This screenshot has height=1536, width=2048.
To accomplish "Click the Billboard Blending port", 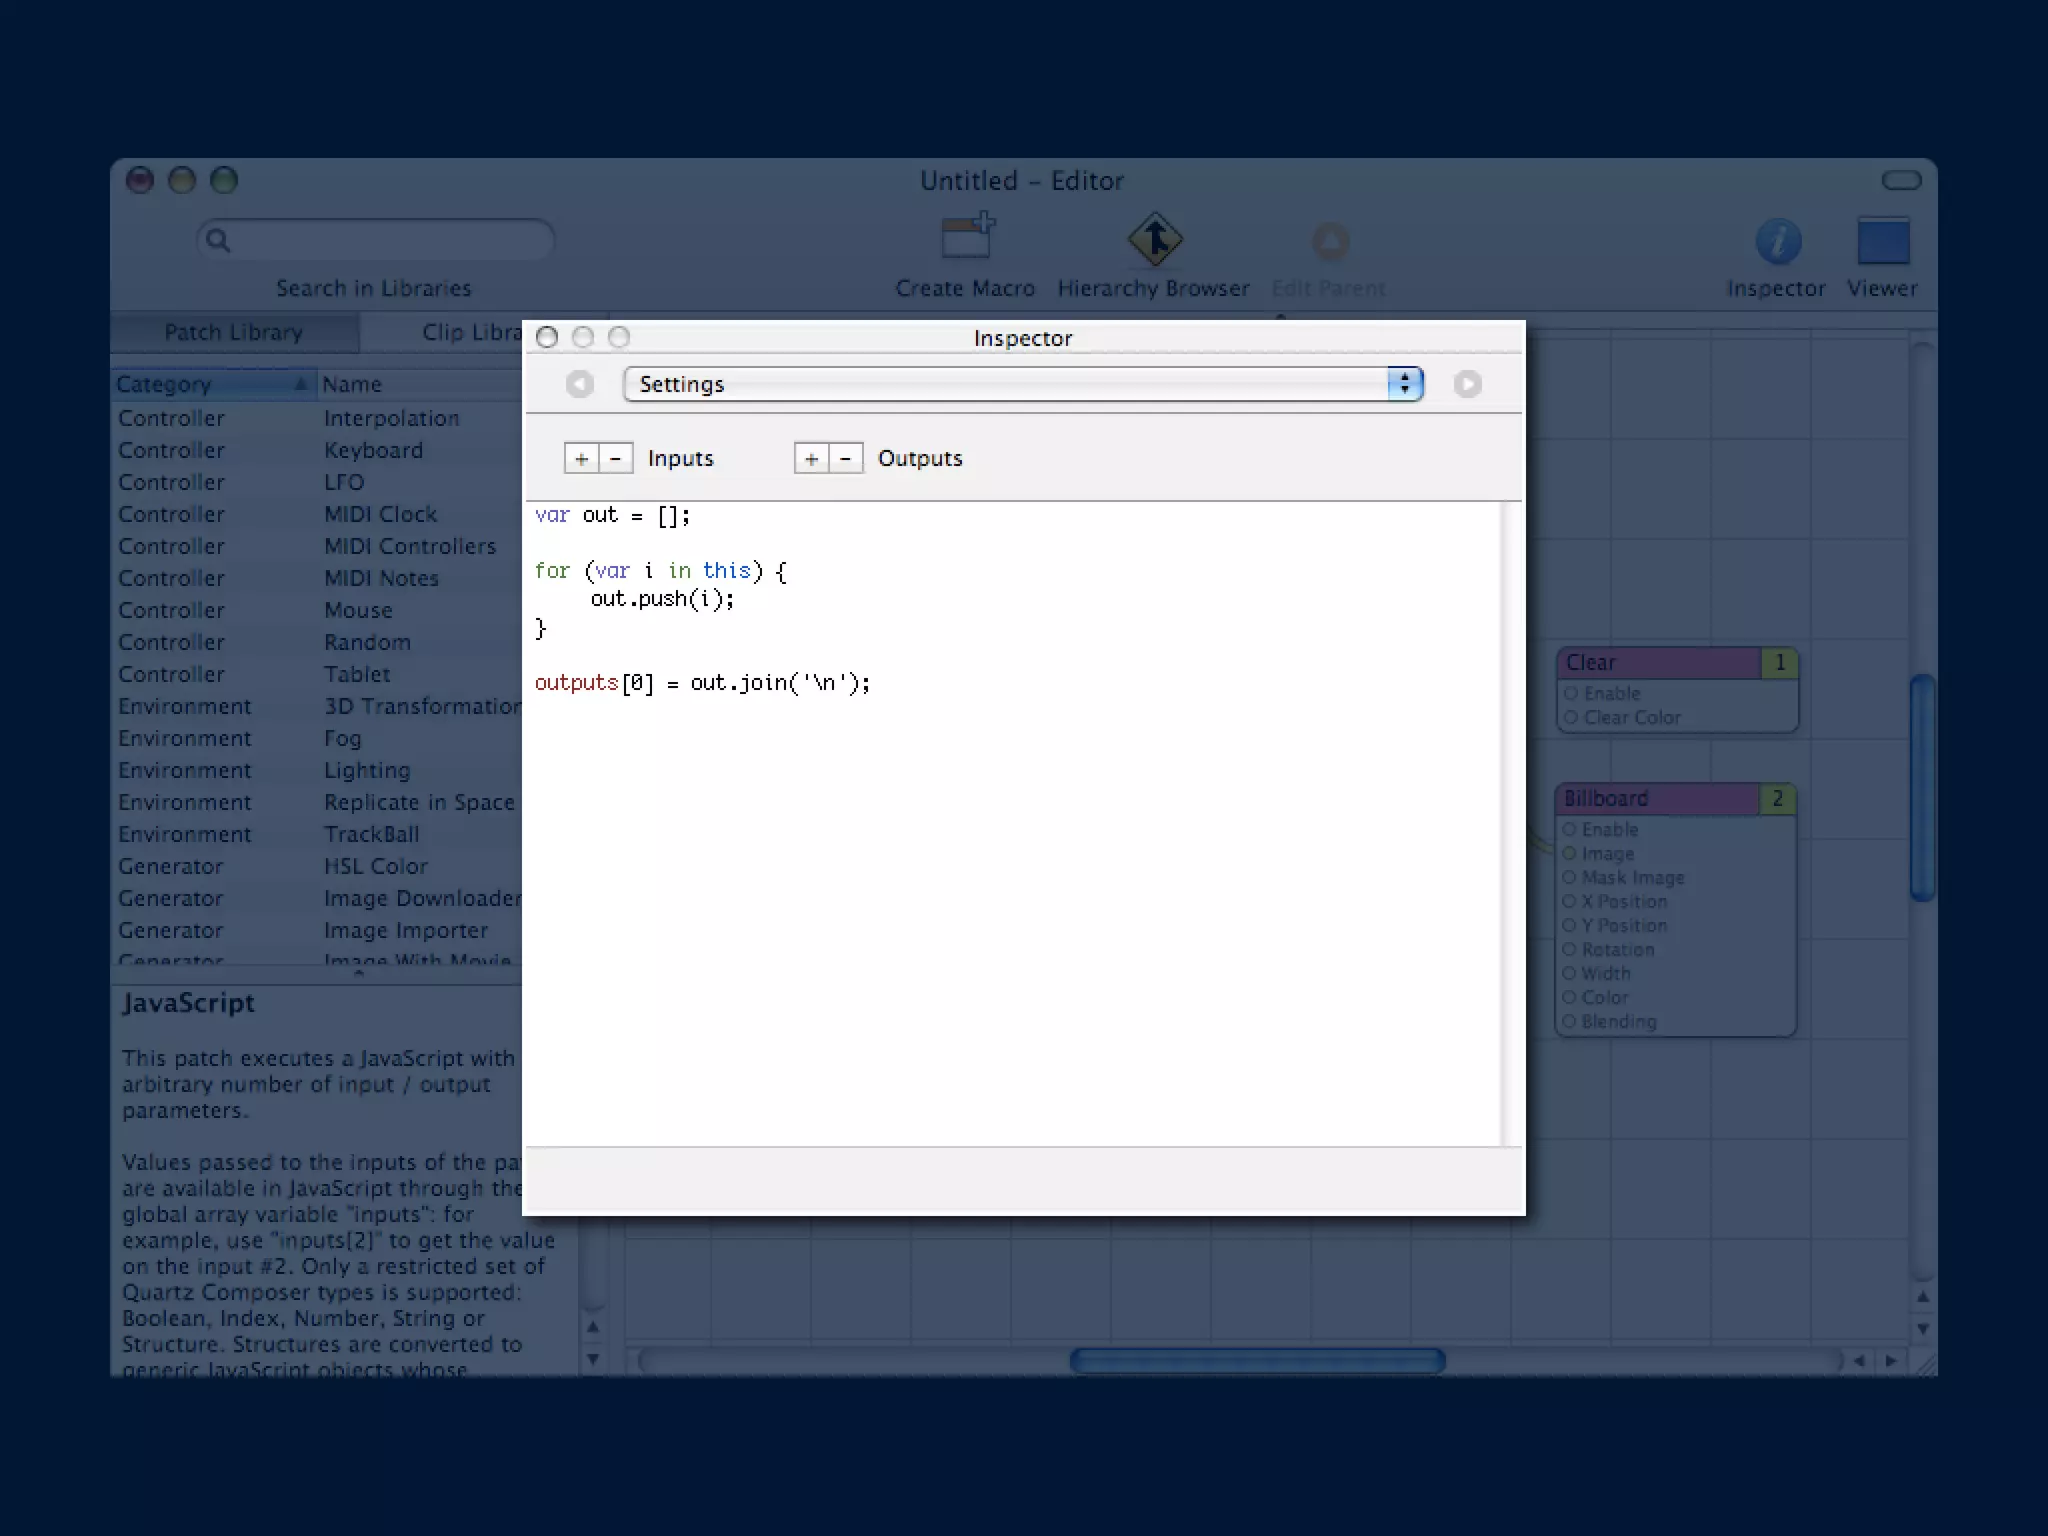I will pyautogui.click(x=1569, y=1021).
